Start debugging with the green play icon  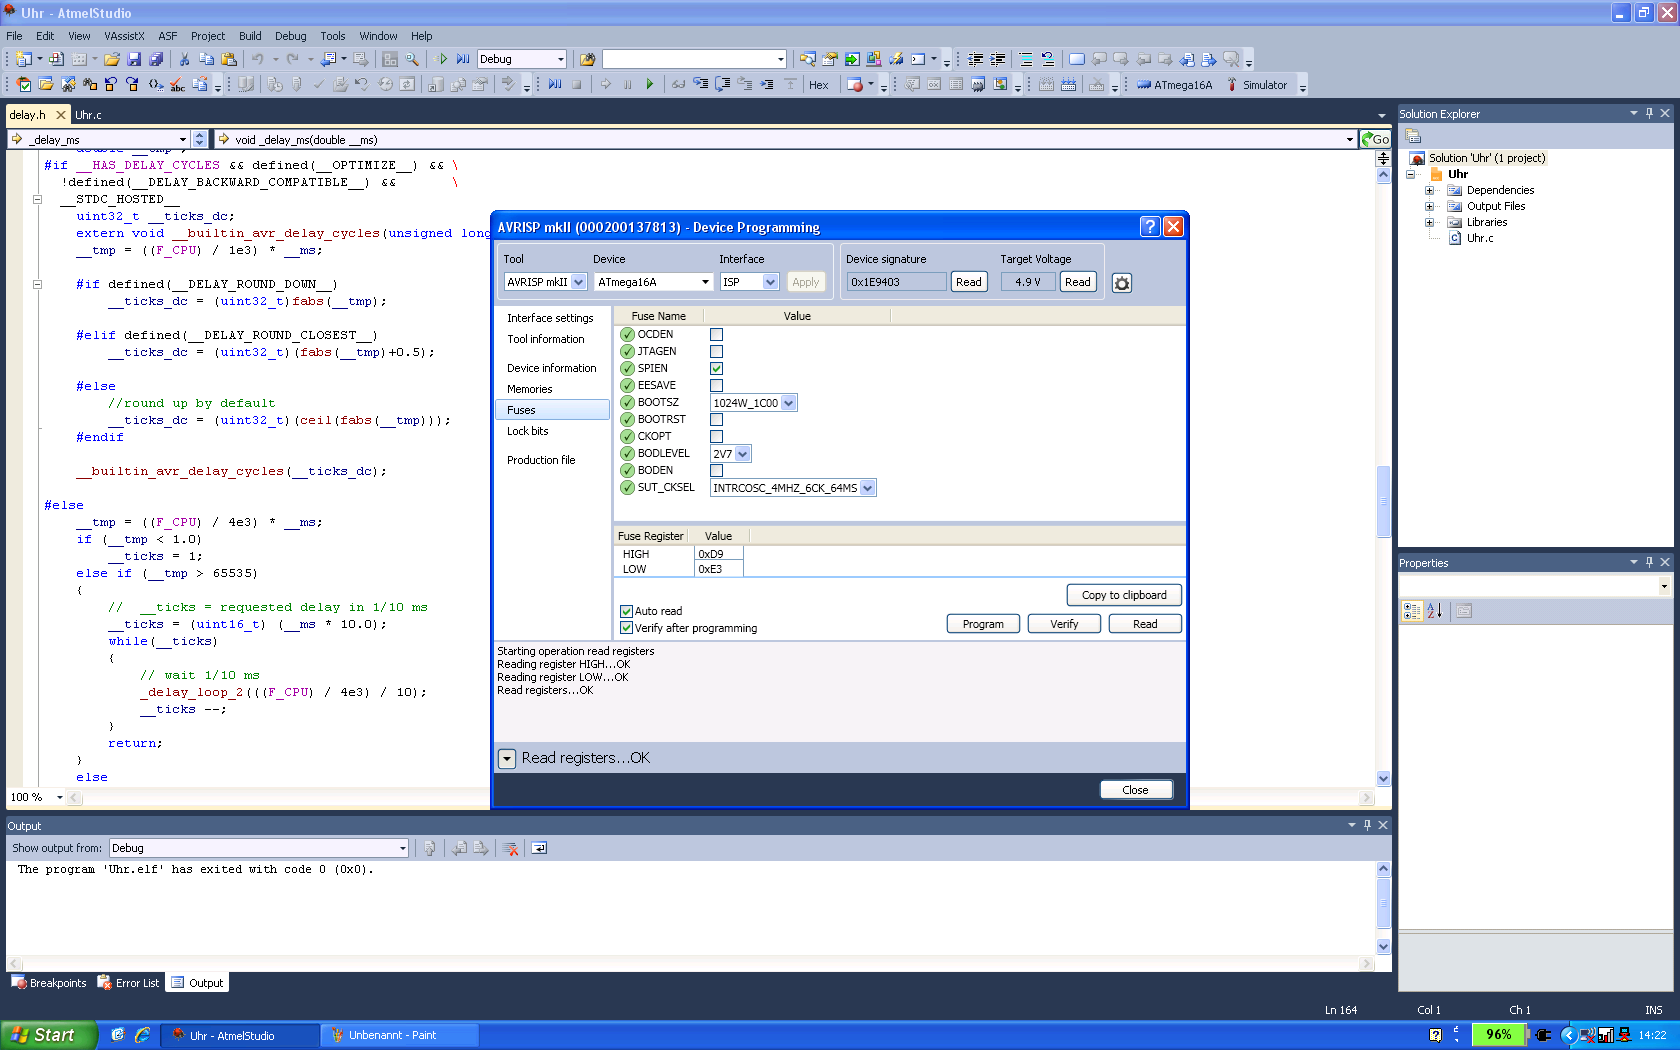(442, 59)
